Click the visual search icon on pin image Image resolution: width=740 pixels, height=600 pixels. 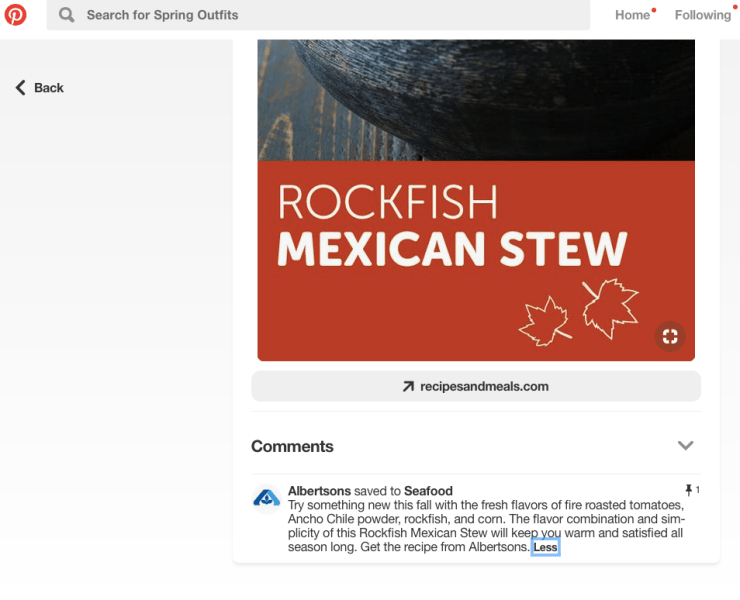point(670,336)
